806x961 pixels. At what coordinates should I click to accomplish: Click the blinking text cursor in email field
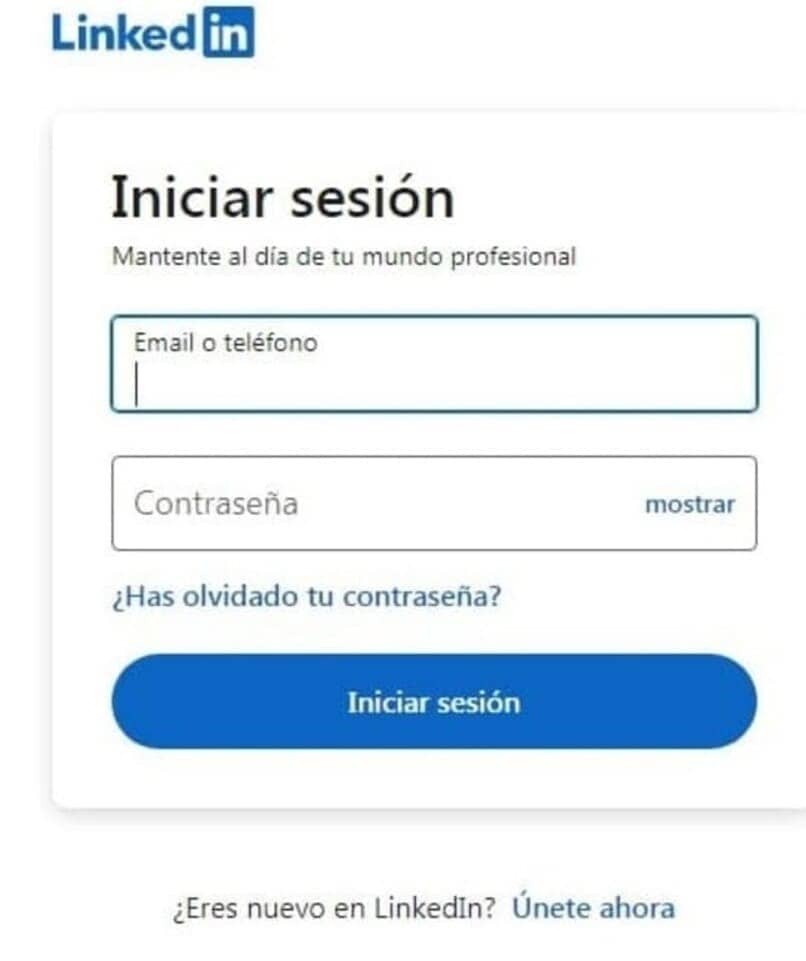[138, 384]
